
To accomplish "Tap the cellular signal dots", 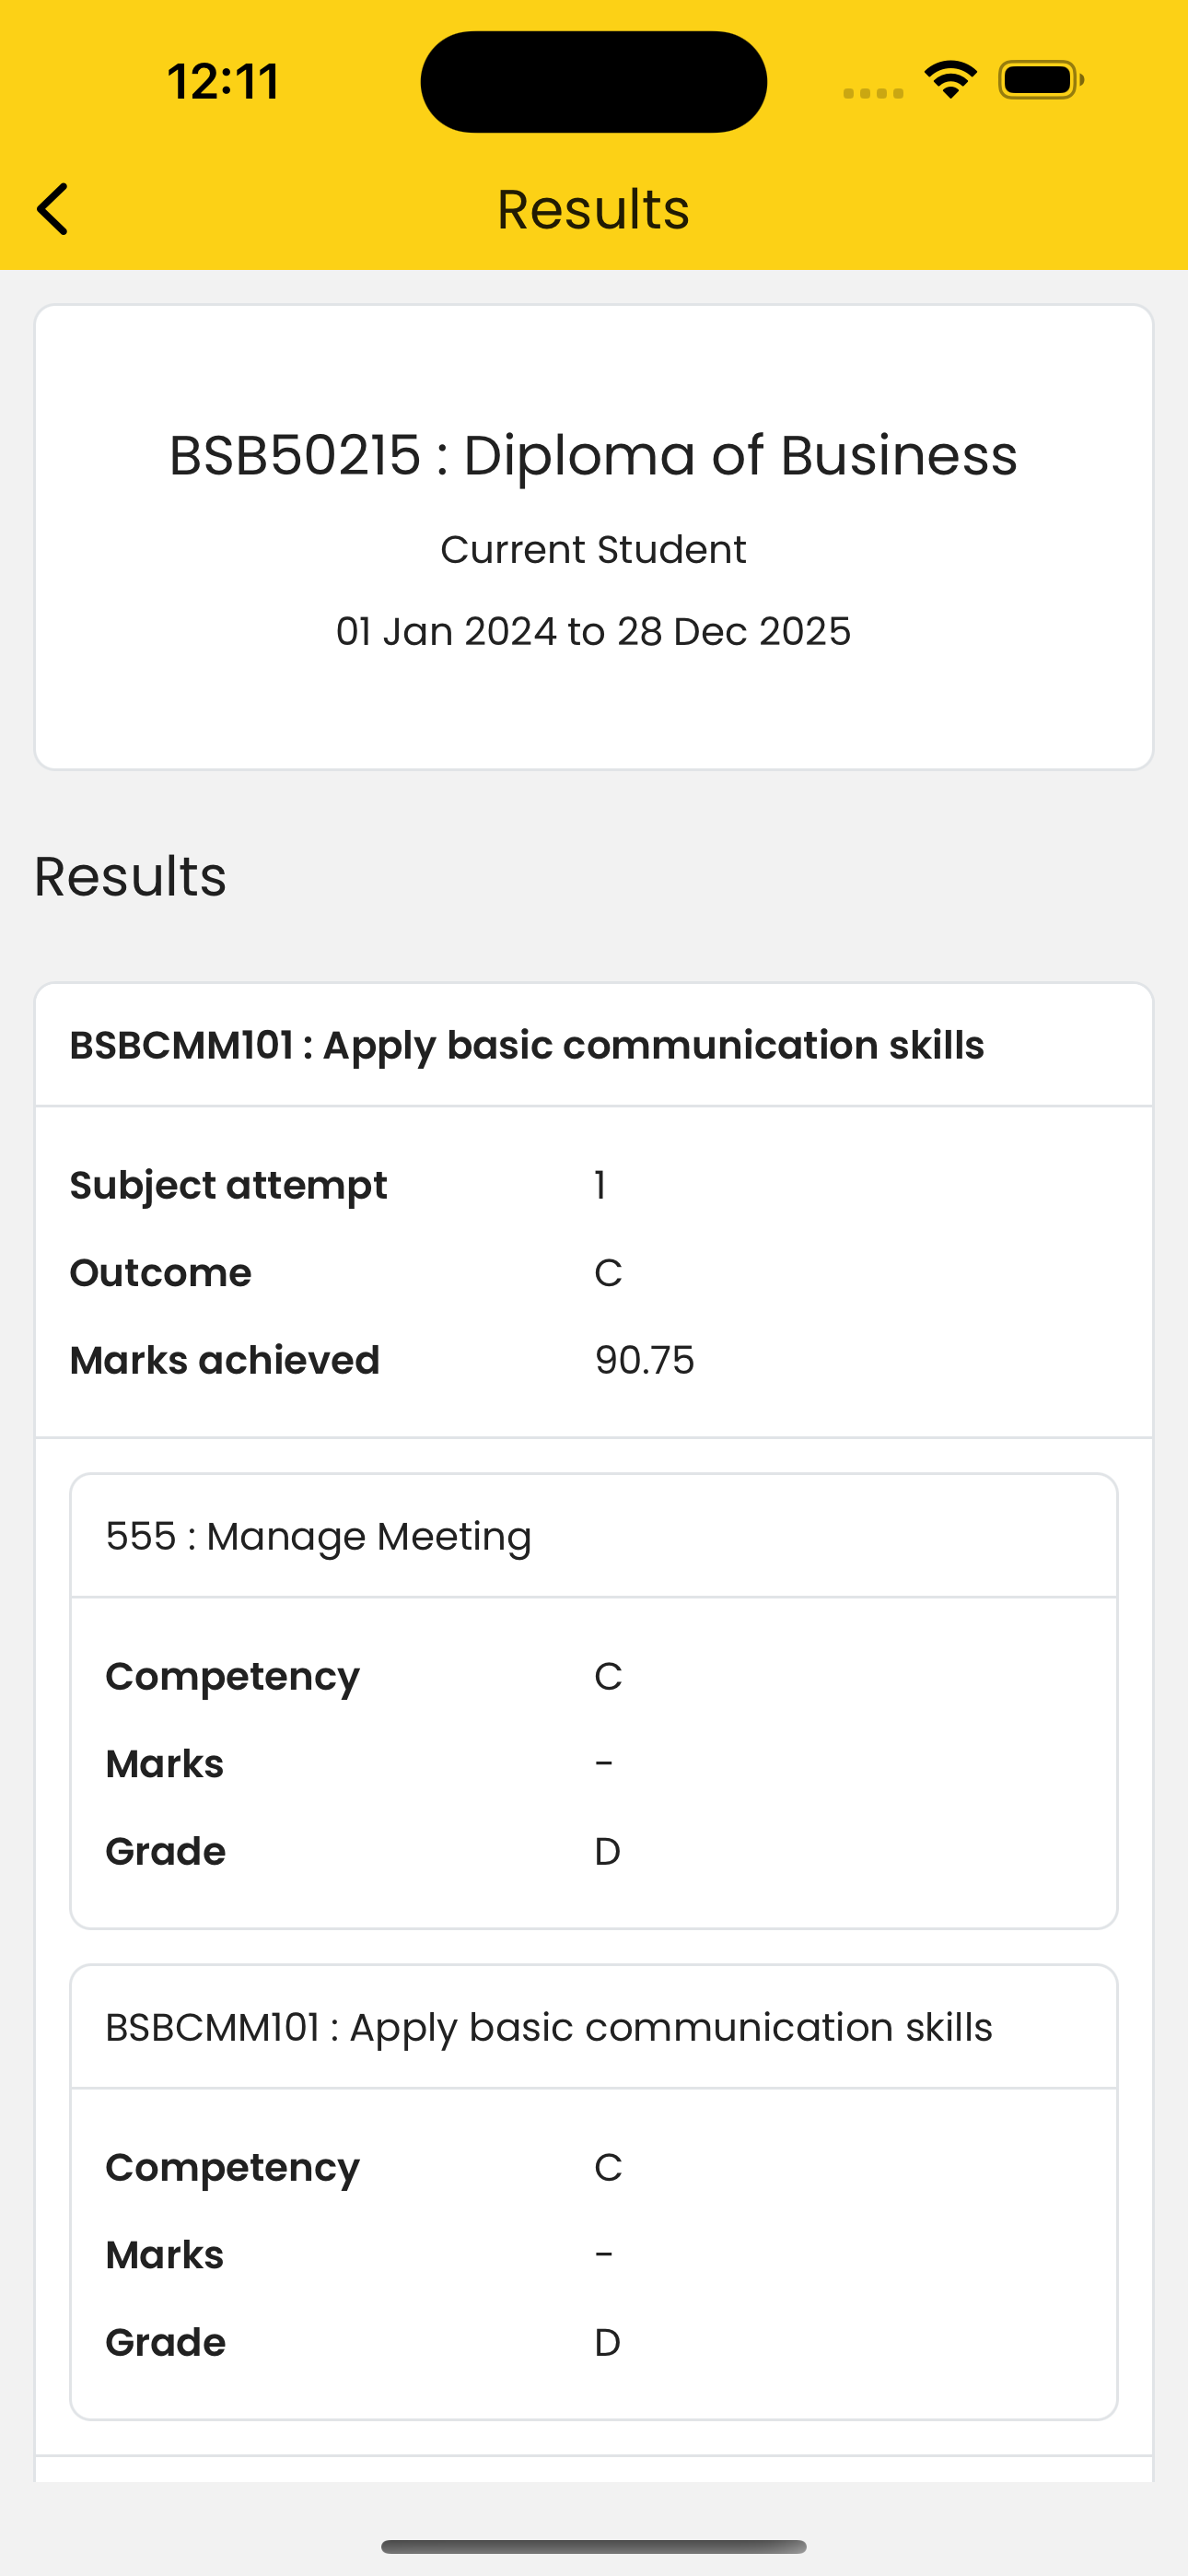I will click(873, 93).
